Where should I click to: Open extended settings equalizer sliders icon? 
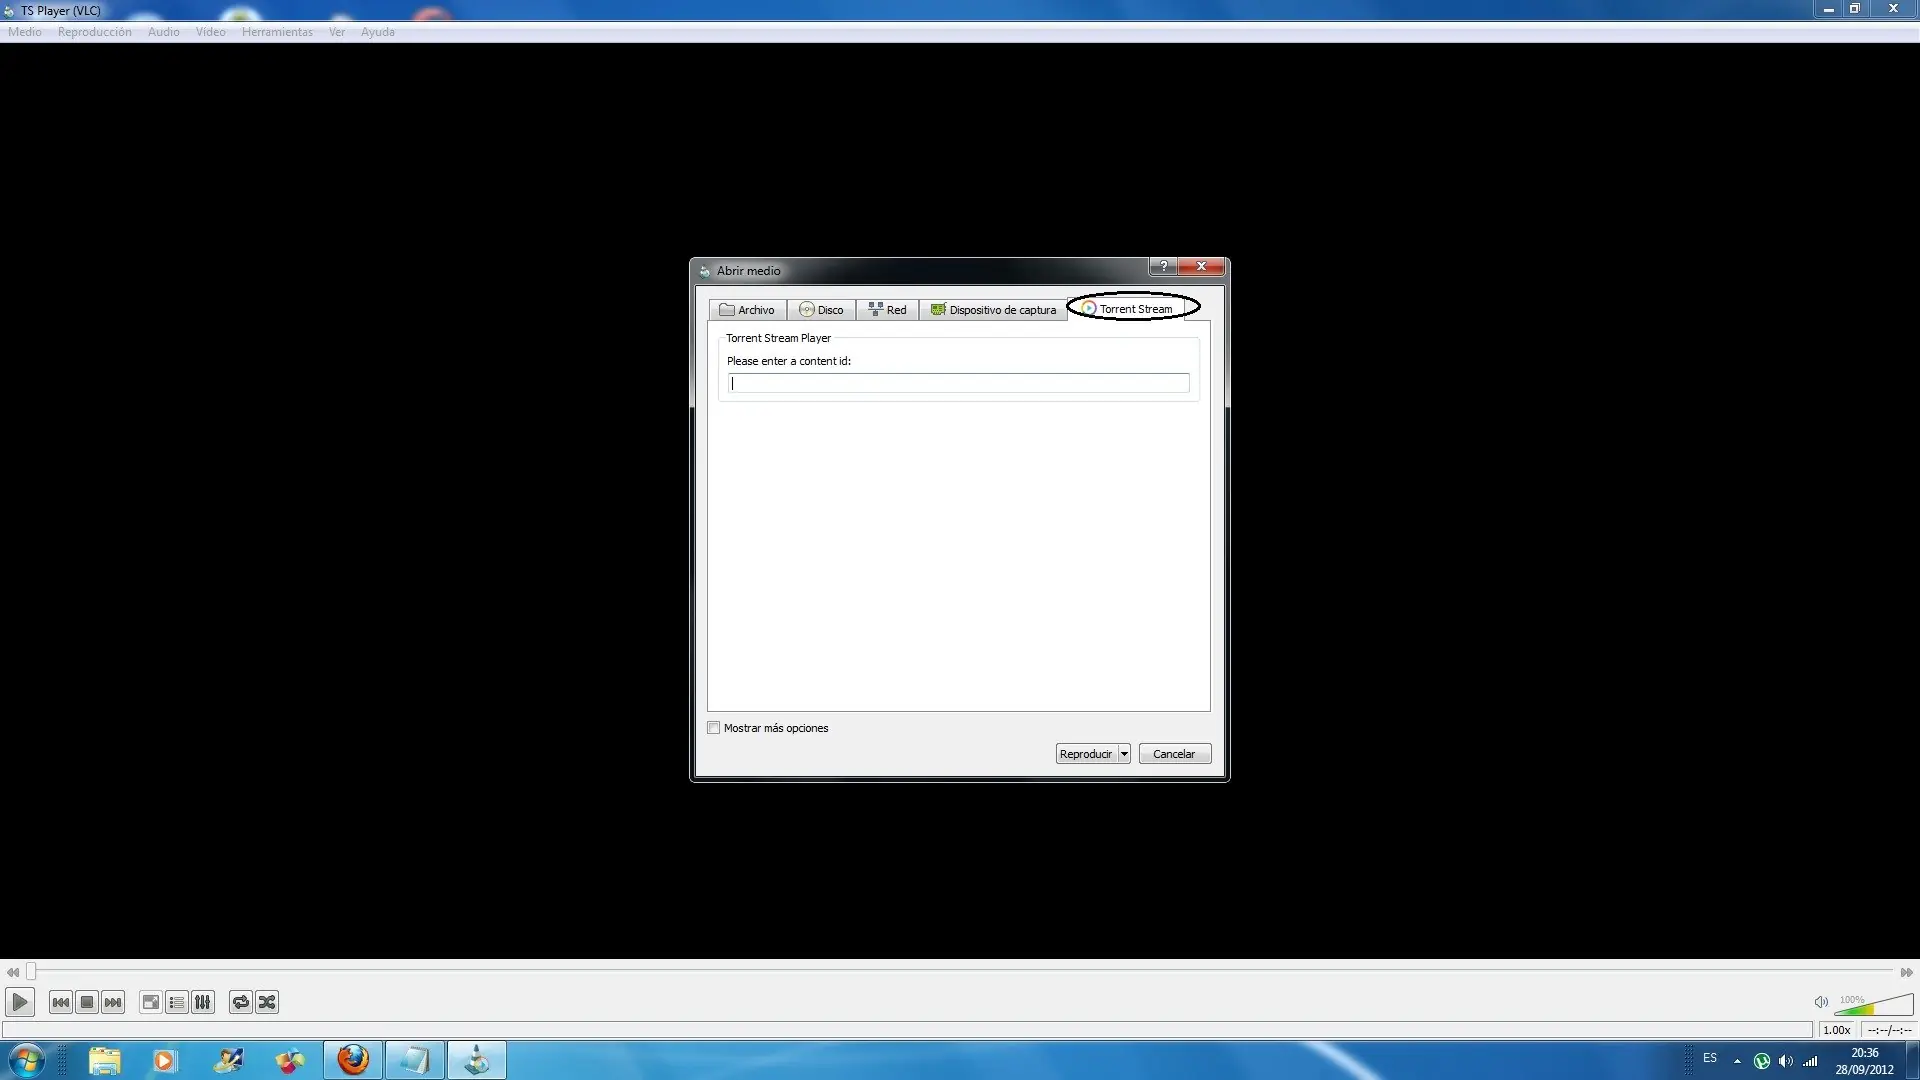pos(203,1002)
